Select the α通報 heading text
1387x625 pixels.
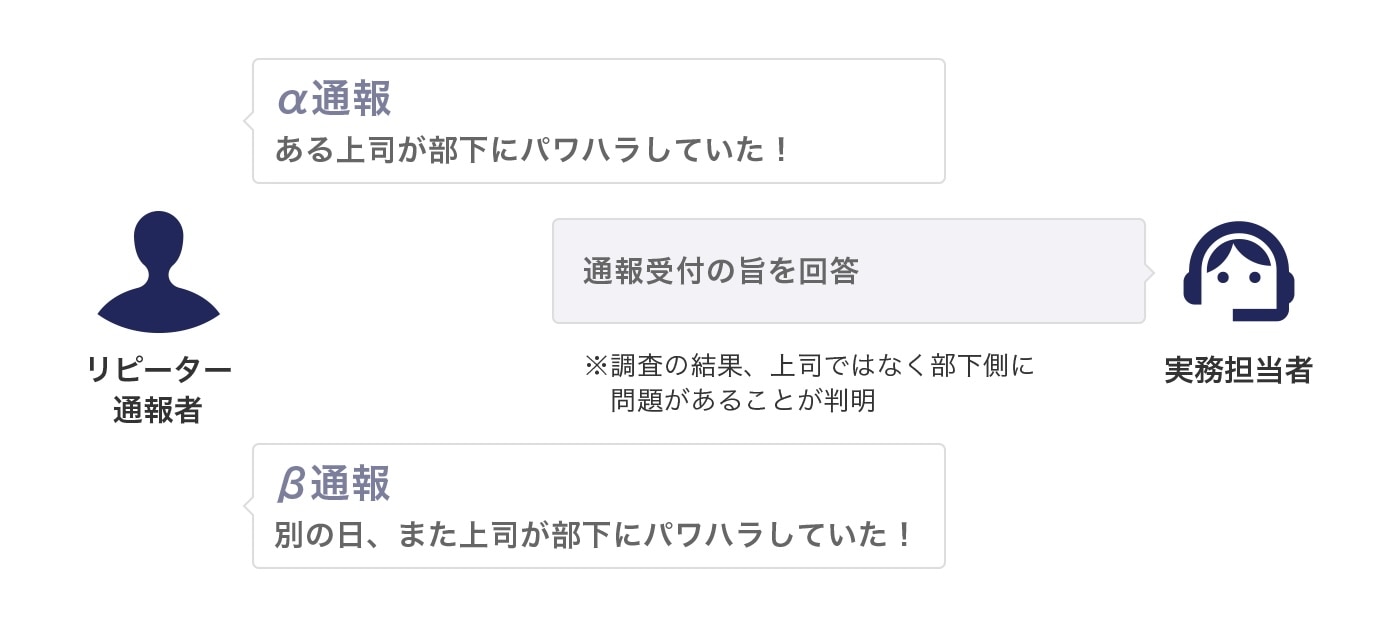click(x=334, y=99)
